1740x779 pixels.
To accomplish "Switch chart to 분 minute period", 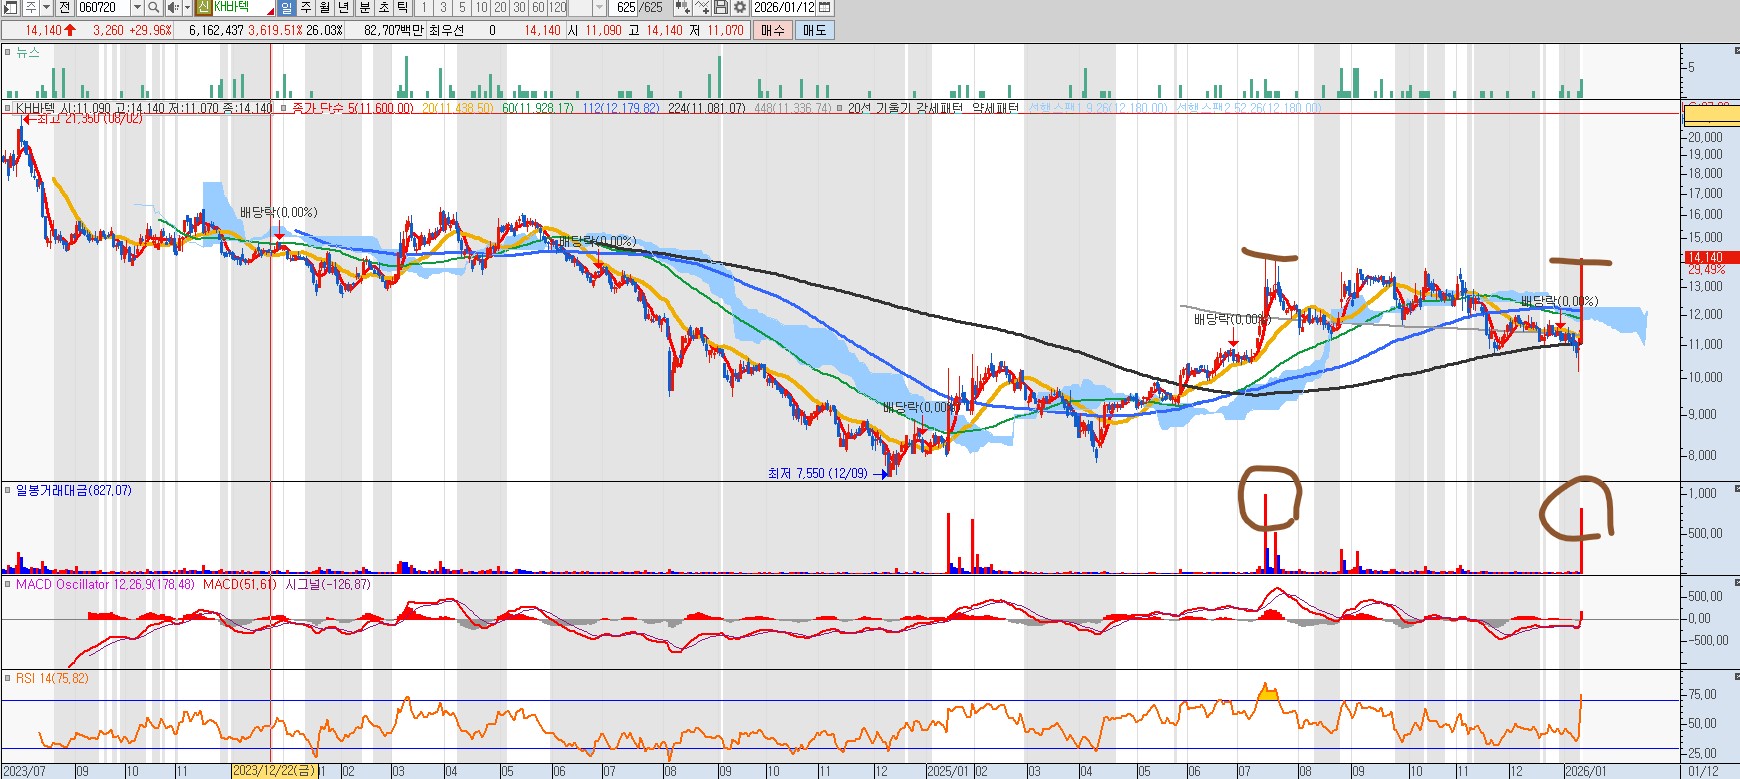I will click(365, 7).
